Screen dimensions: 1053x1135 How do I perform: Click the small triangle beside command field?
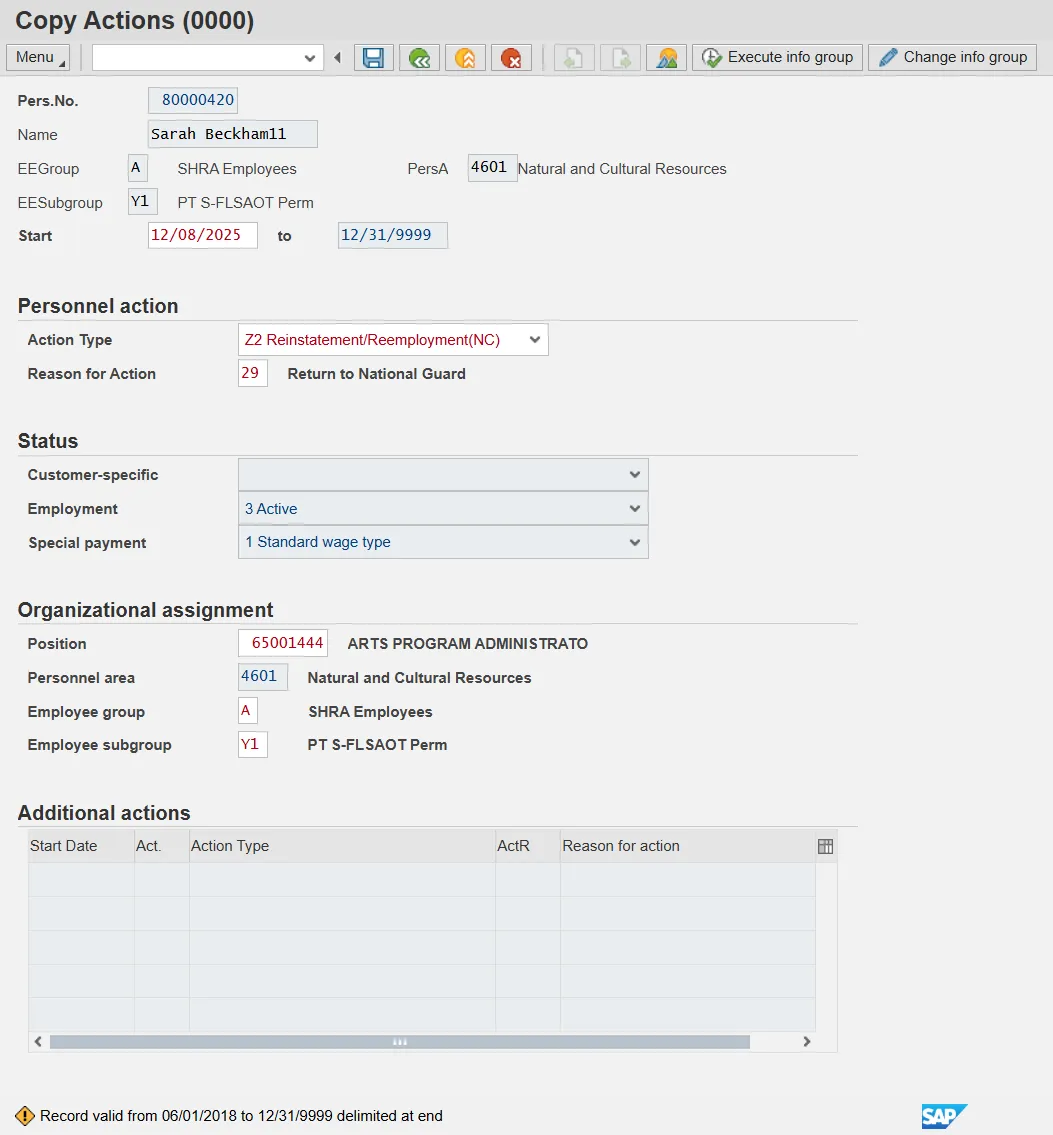coord(337,58)
